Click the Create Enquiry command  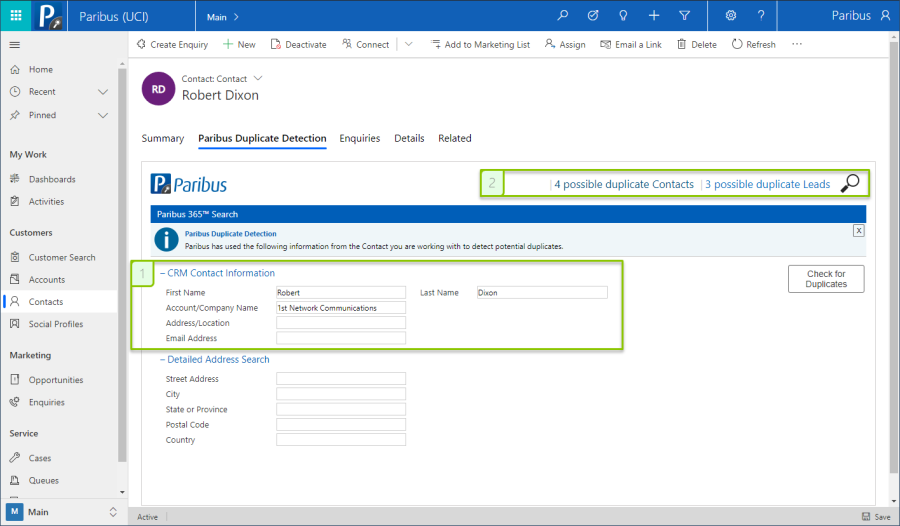click(x=172, y=44)
